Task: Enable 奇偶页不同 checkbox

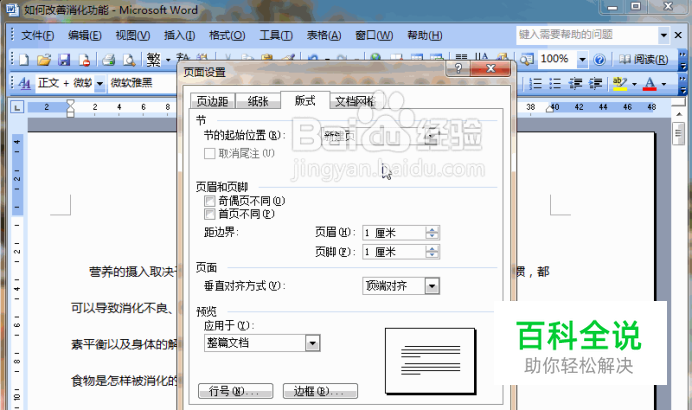Action: [x=210, y=201]
